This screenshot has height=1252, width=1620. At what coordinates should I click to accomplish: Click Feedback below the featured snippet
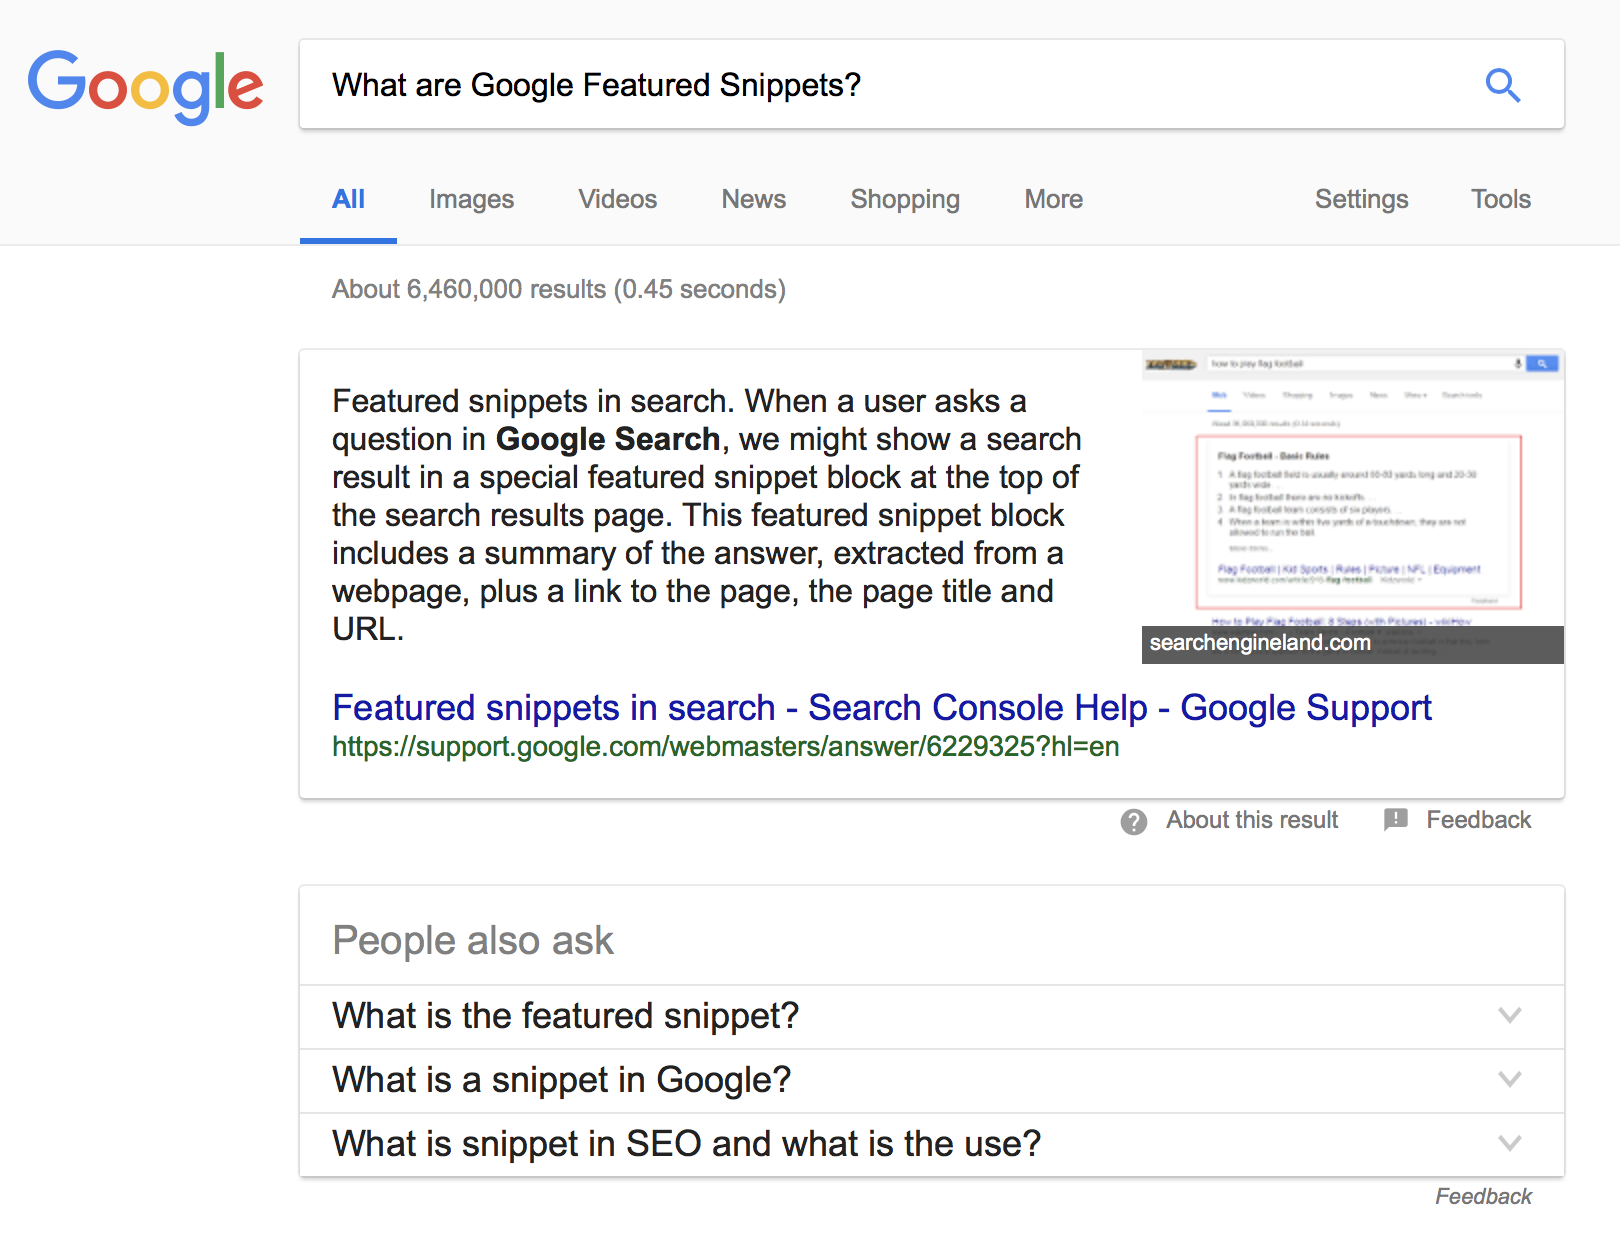tap(1478, 820)
